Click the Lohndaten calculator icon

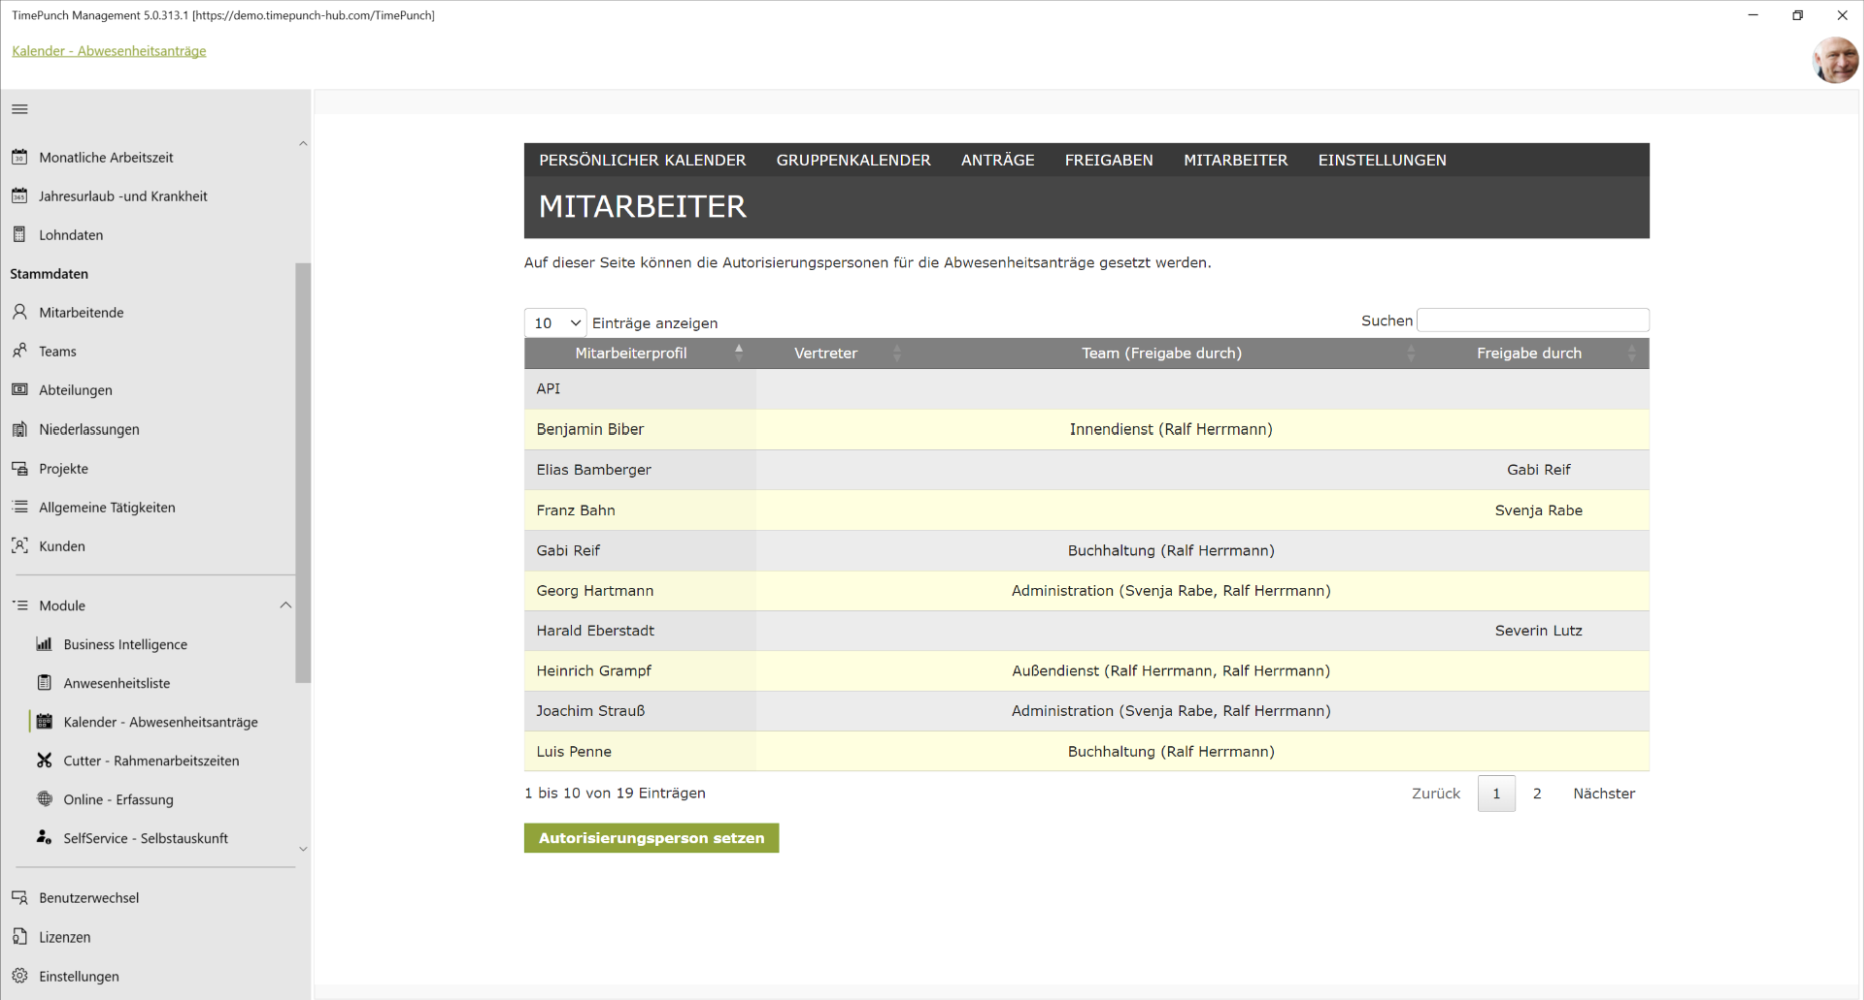click(x=19, y=235)
